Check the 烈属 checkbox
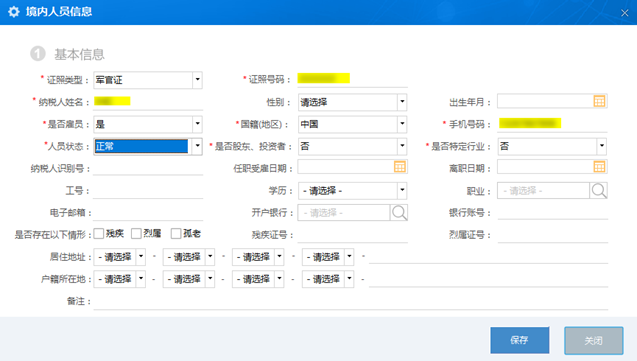The image size is (637, 361). tap(136, 233)
